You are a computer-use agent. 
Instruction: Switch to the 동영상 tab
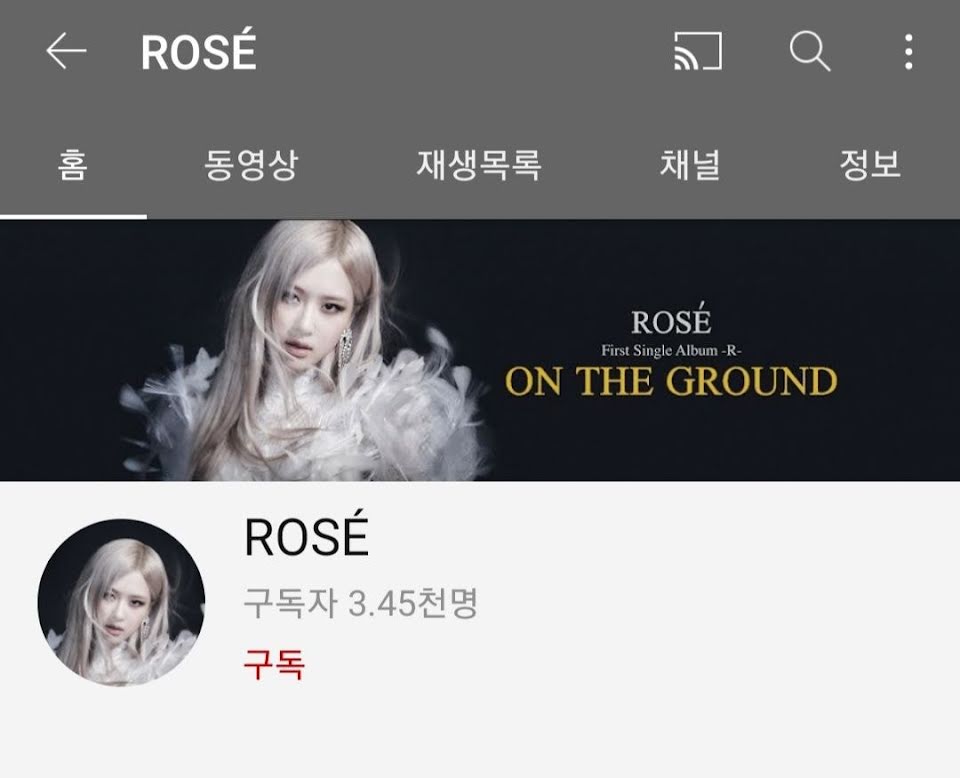coord(251,165)
